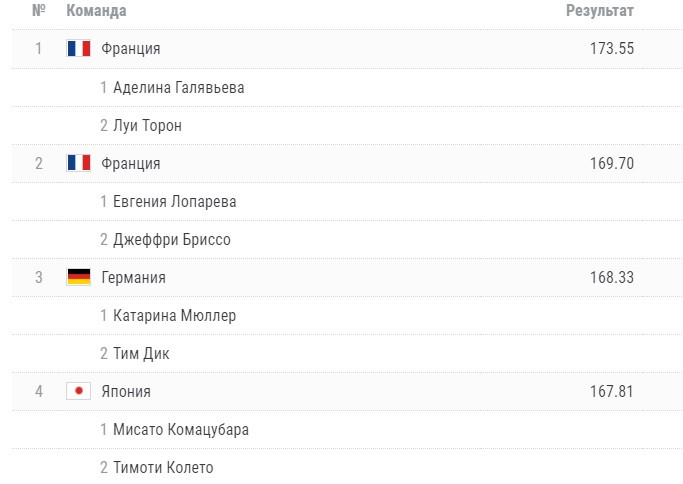683x484 pixels.
Task: Open Евгения Лопарева's profile
Action: (x=175, y=201)
